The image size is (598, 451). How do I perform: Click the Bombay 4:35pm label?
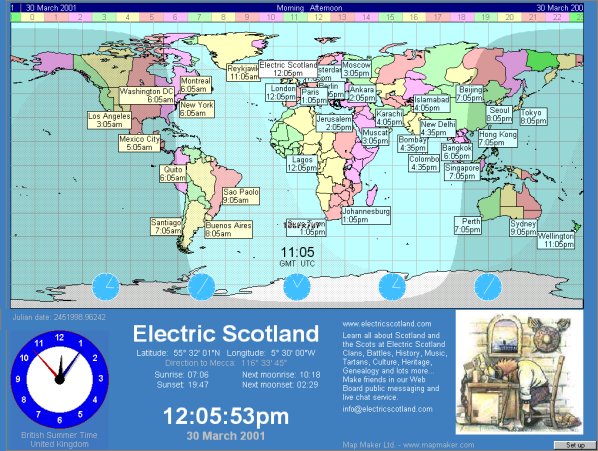(412, 144)
